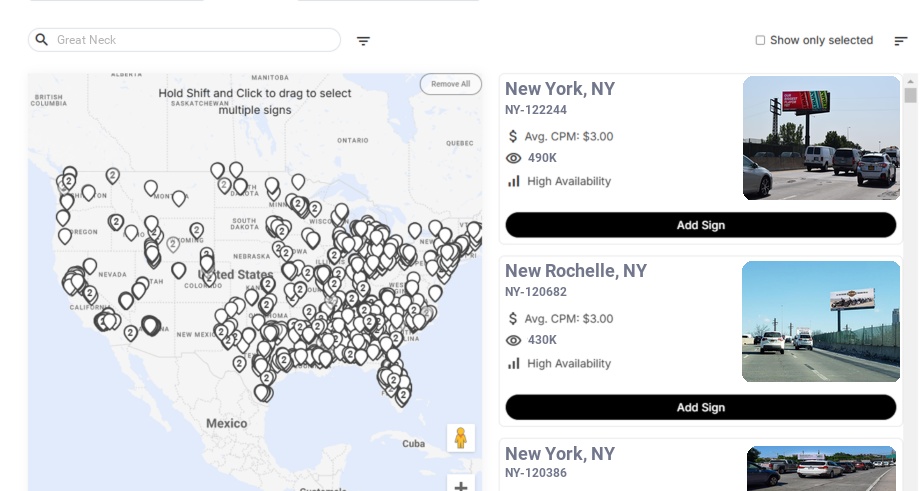Open the NY-122244 billboard thumbnail
The image size is (920, 491).
pyautogui.click(x=821, y=138)
